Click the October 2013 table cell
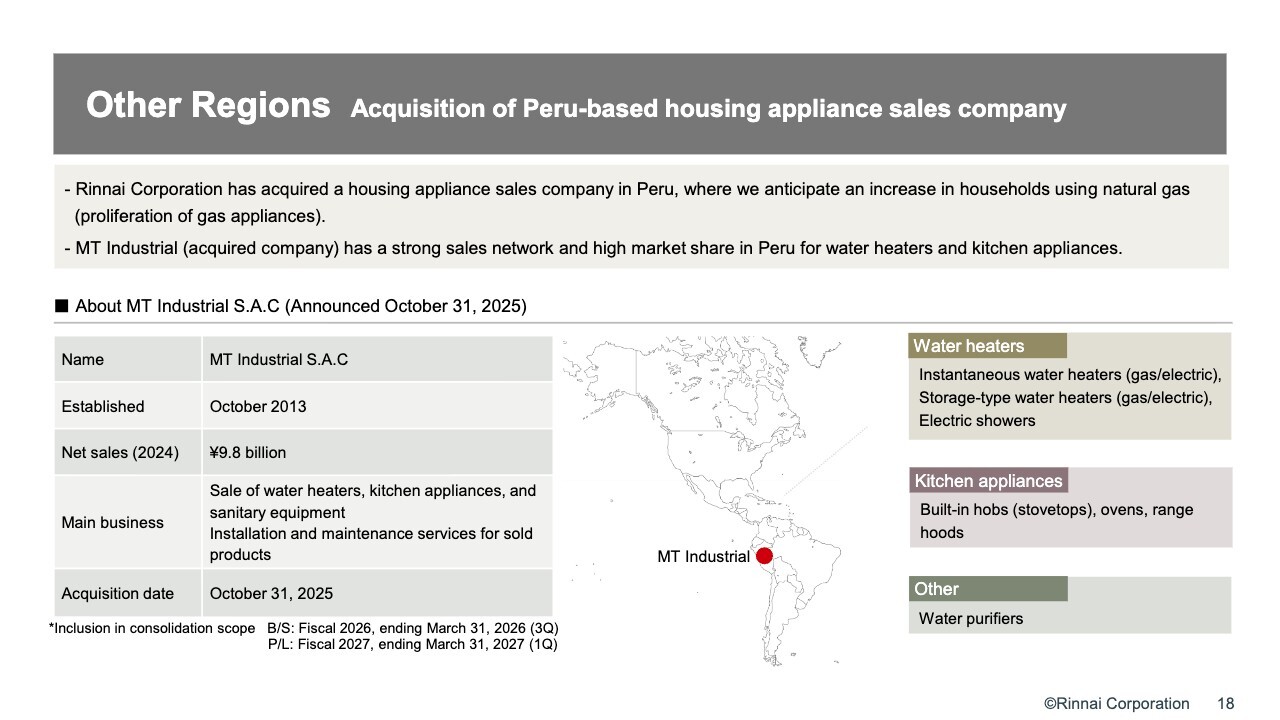Viewport: 1280px width, 720px height. pos(258,406)
